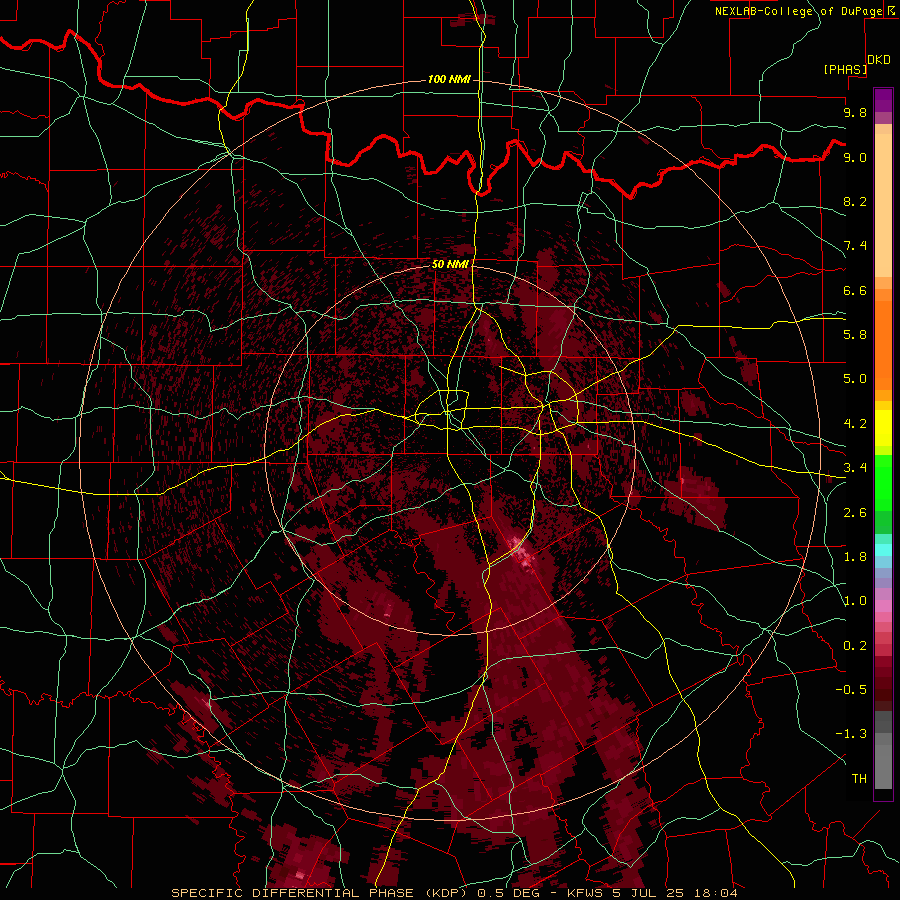The width and height of the screenshot is (900, 900).
Task: Click the 9.8 scale value
Action: (855, 112)
